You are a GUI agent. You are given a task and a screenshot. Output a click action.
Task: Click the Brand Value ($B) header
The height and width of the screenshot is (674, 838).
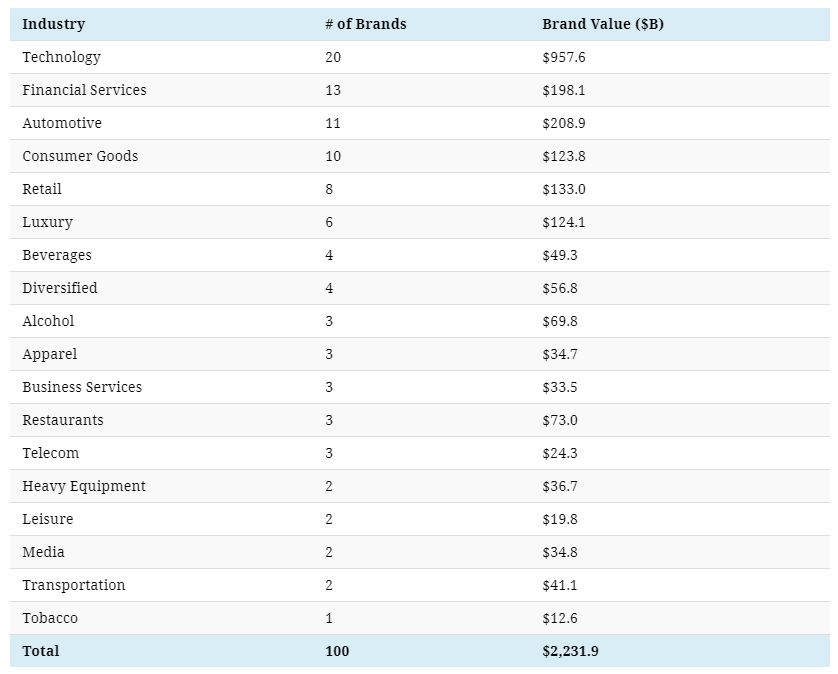(602, 24)
